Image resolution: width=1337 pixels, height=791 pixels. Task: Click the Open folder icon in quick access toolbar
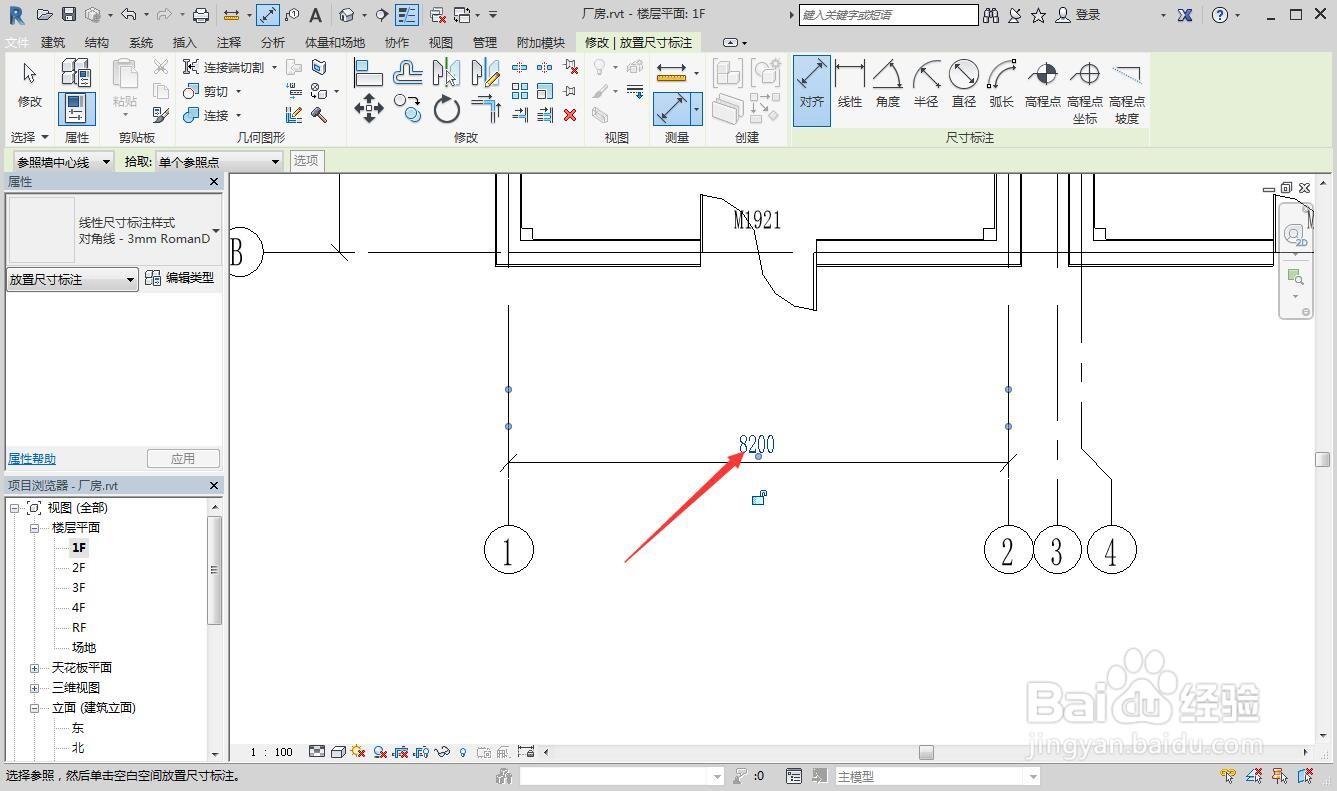coord(44,15)
